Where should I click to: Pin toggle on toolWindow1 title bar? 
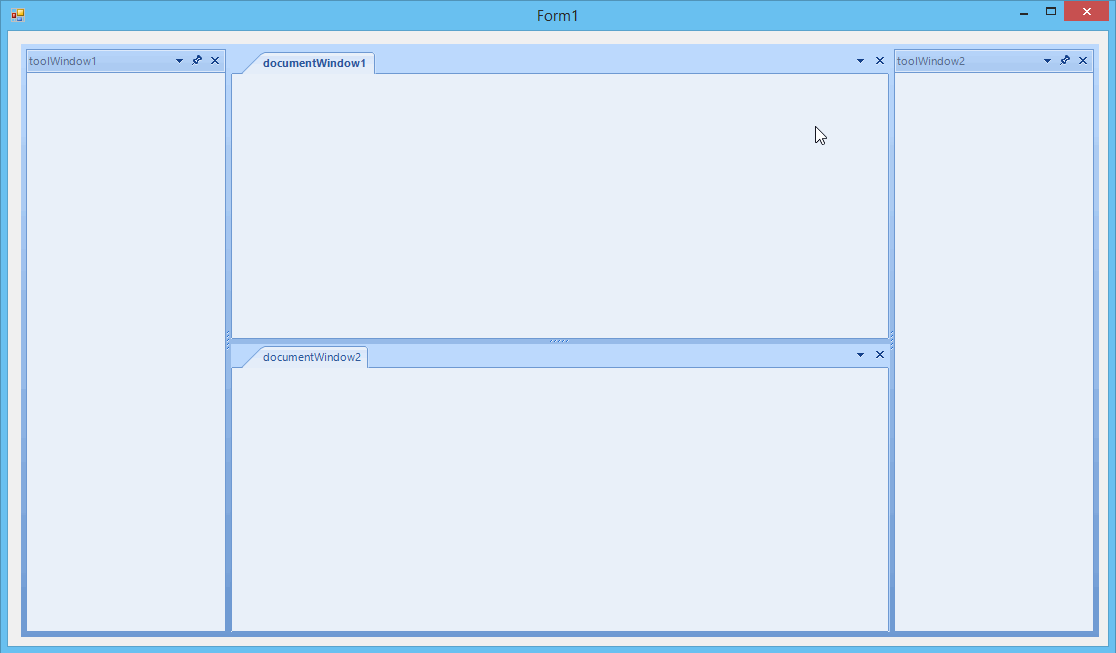click(x=197, y=61)
